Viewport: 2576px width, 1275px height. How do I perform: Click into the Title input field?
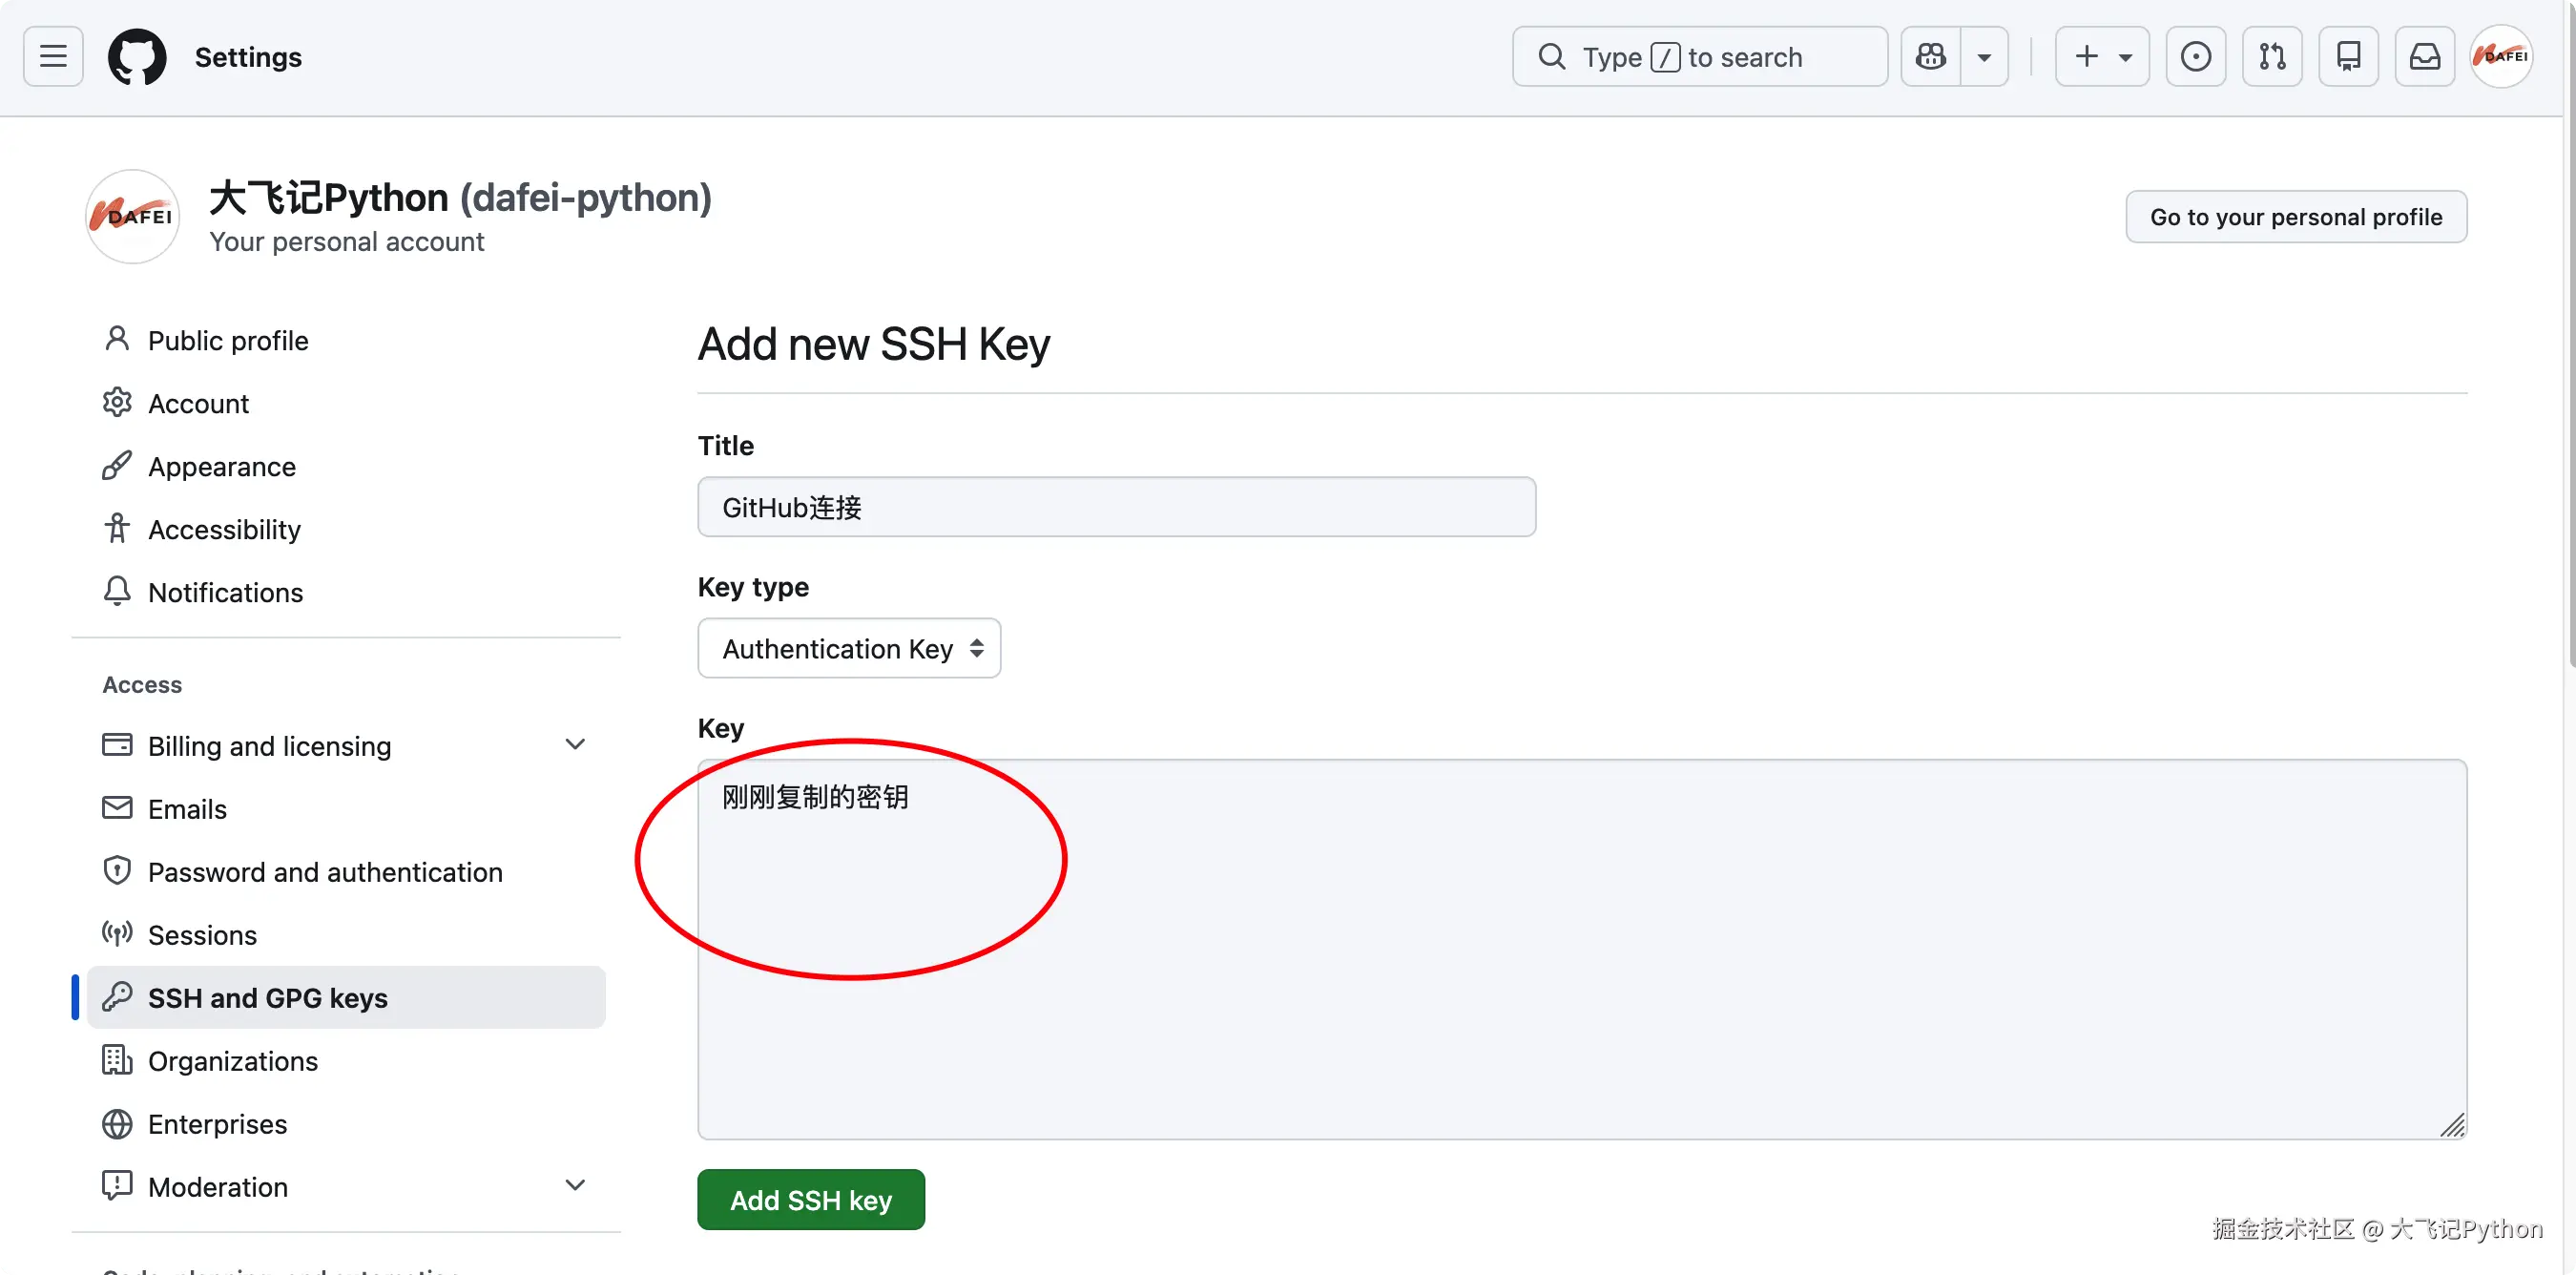click(1116, 508)
